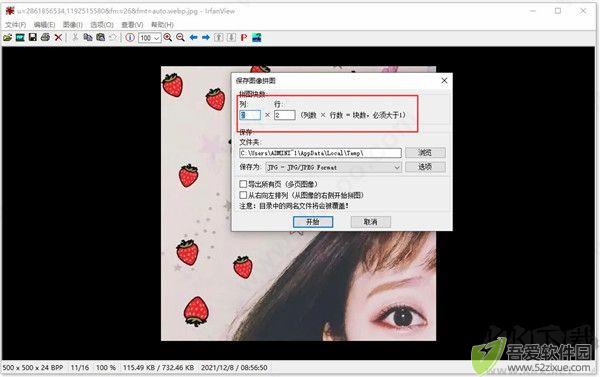
Task: Open the image Information (i) icon
Action: pos(130,38)
